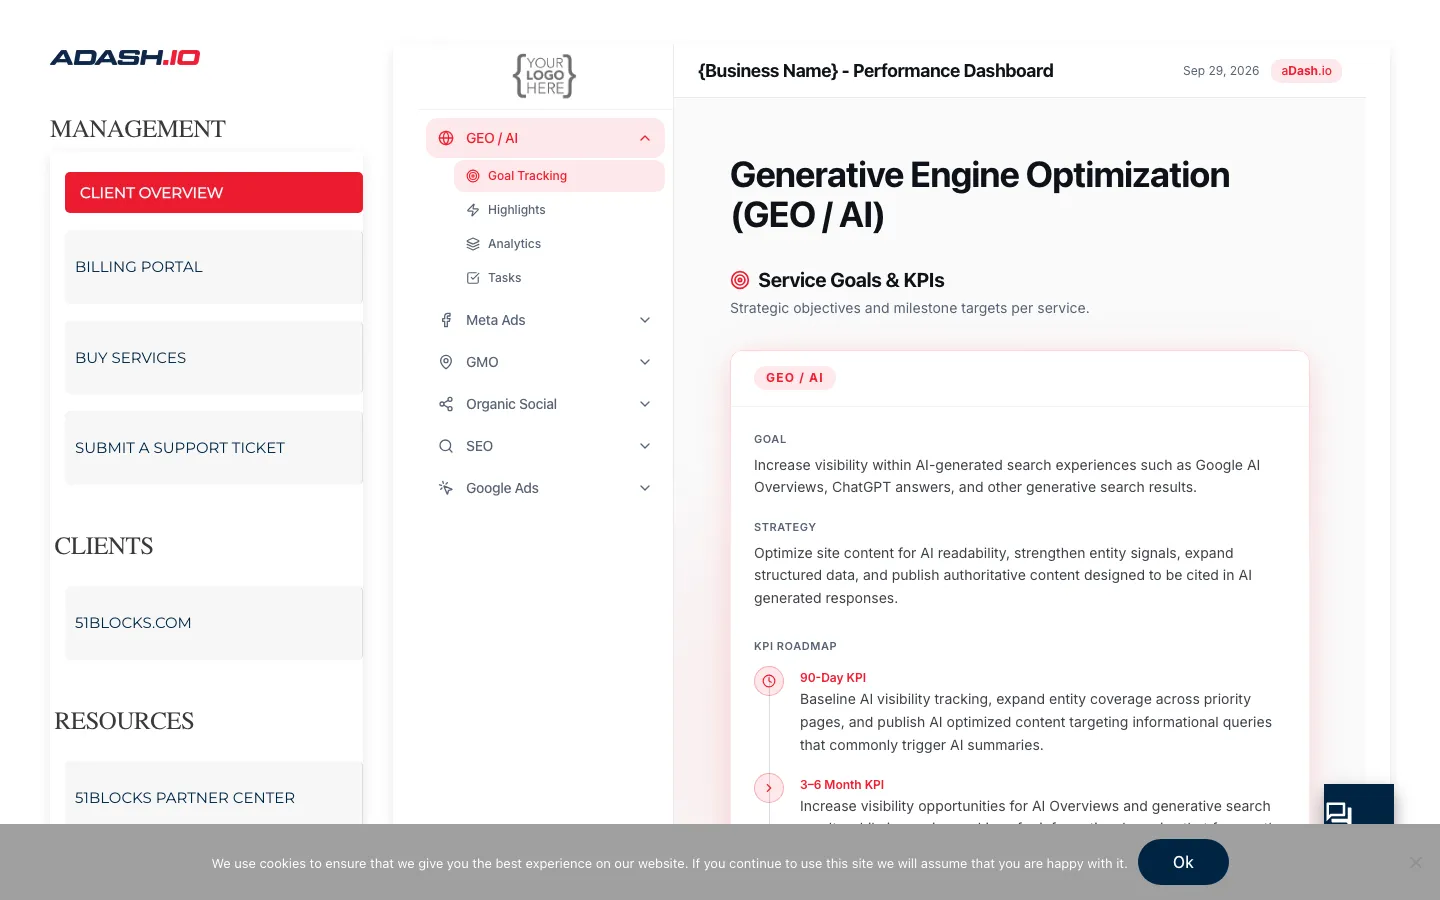Click the Sep 29, 2026 date
Image resolution: width=1440 pixels, height=900 pixels.
coord(1221,71)
